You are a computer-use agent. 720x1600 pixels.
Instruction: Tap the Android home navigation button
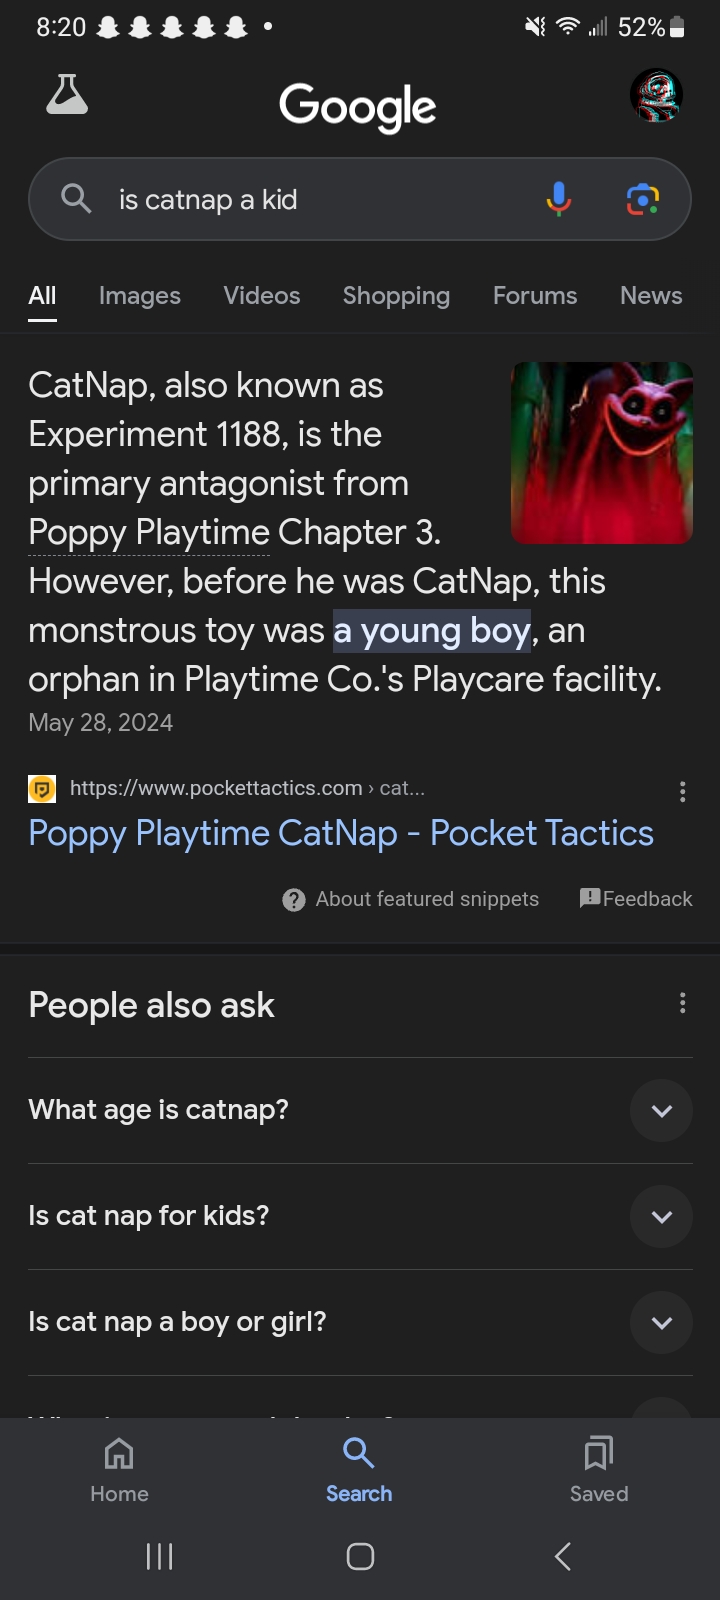tap(360, 1556)
